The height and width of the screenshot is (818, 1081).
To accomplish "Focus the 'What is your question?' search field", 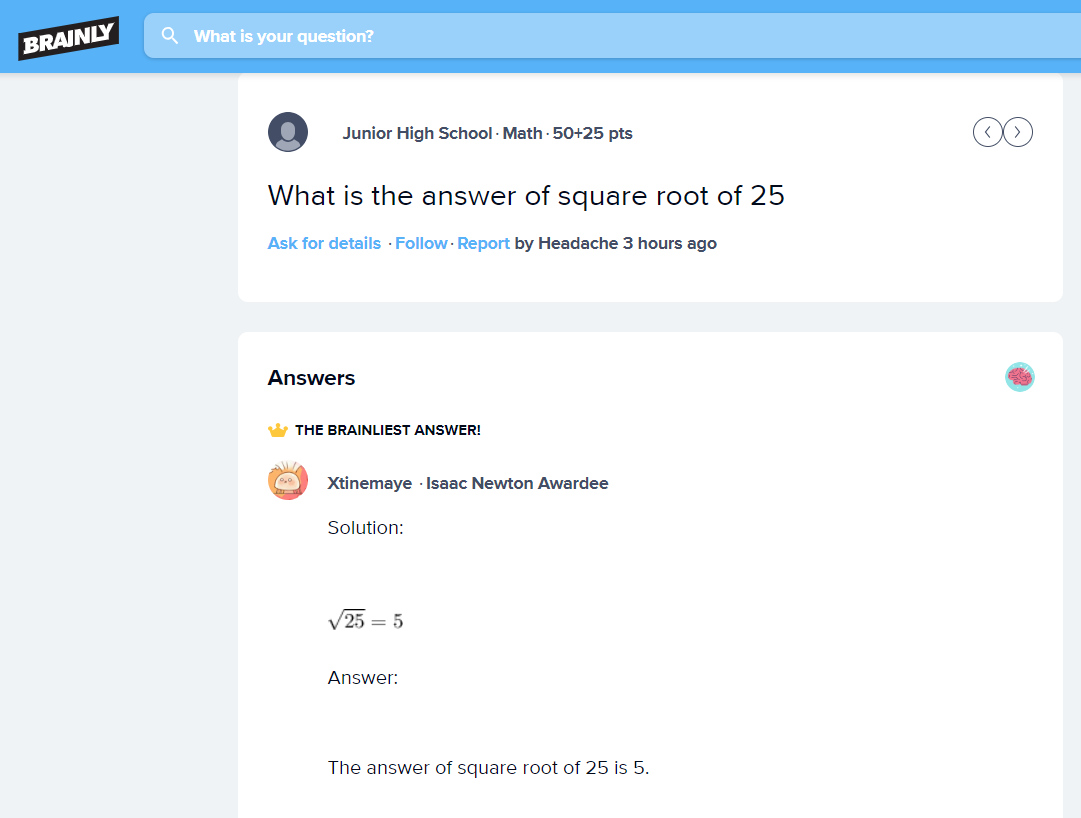I will (612, 36).
